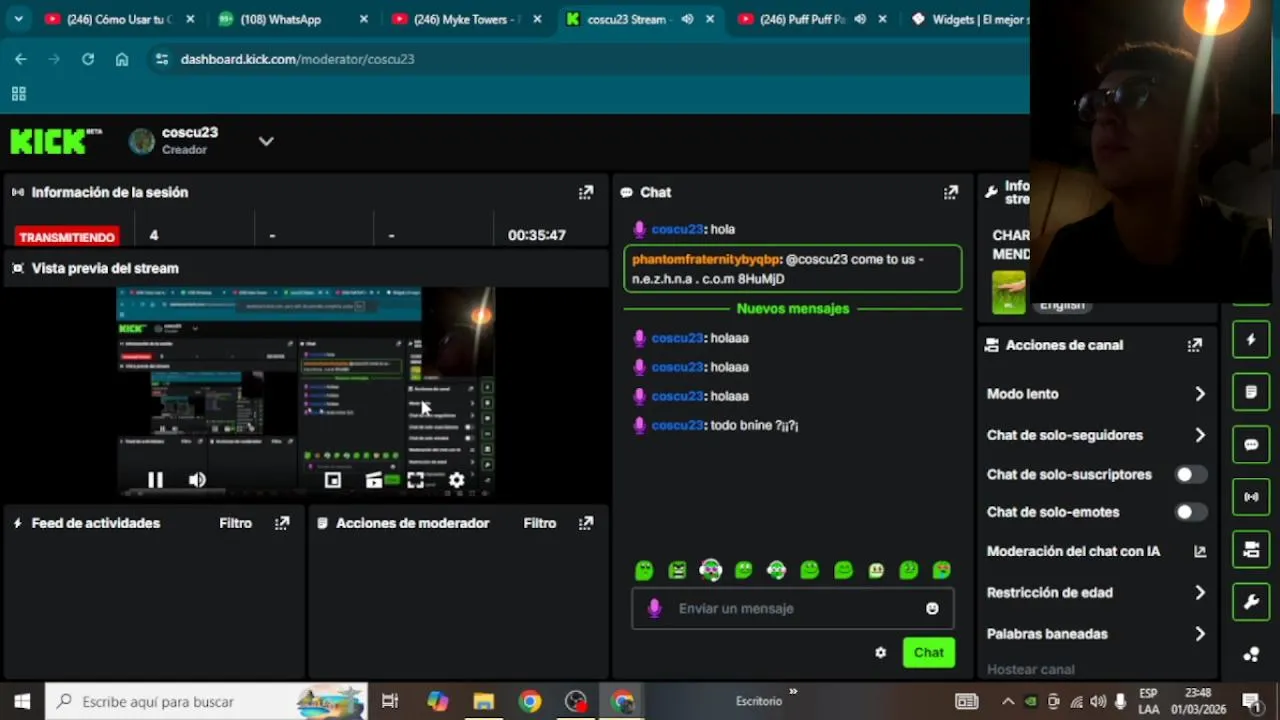Click the stream preview thumbnail
Viewport: 1280px width, 720px height.
click(306, 392)
